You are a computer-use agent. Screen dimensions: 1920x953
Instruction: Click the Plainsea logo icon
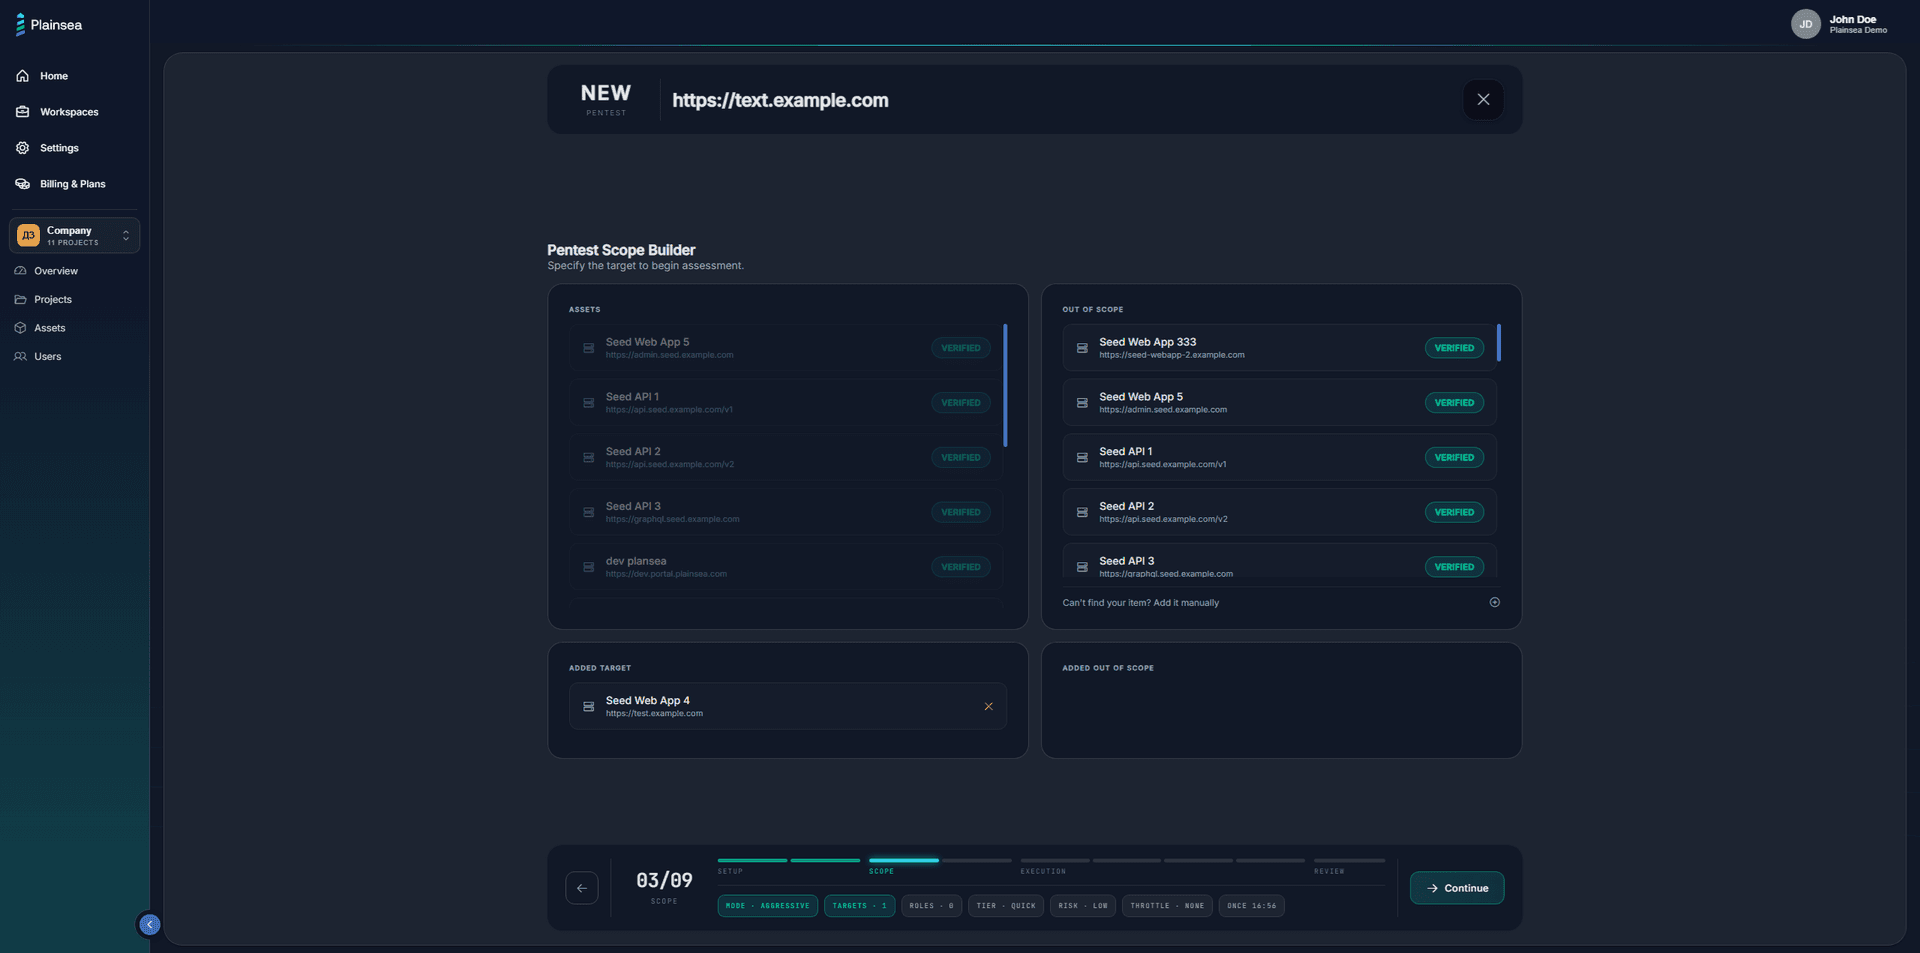20,25
